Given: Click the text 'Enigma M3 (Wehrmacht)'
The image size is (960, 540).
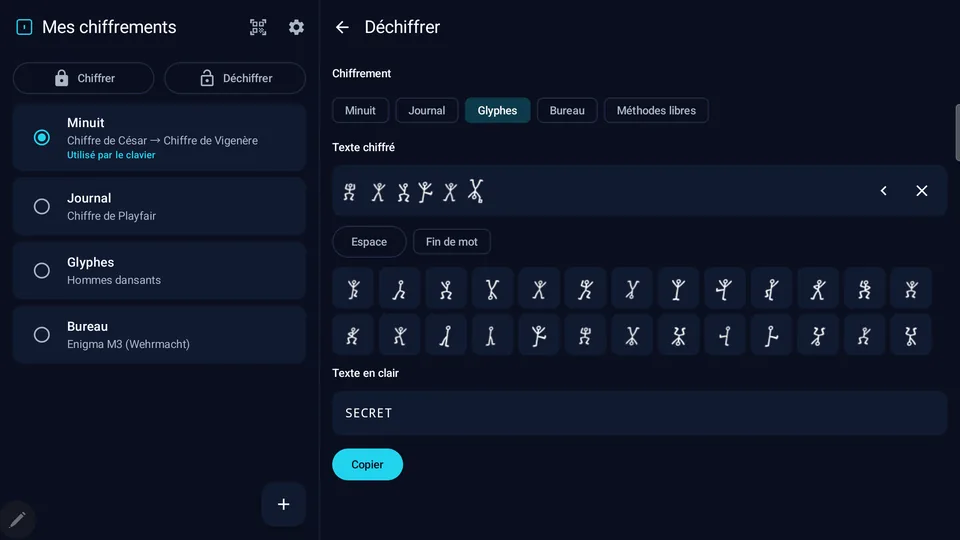Looking at the screenshot, I should pos(129,345).
